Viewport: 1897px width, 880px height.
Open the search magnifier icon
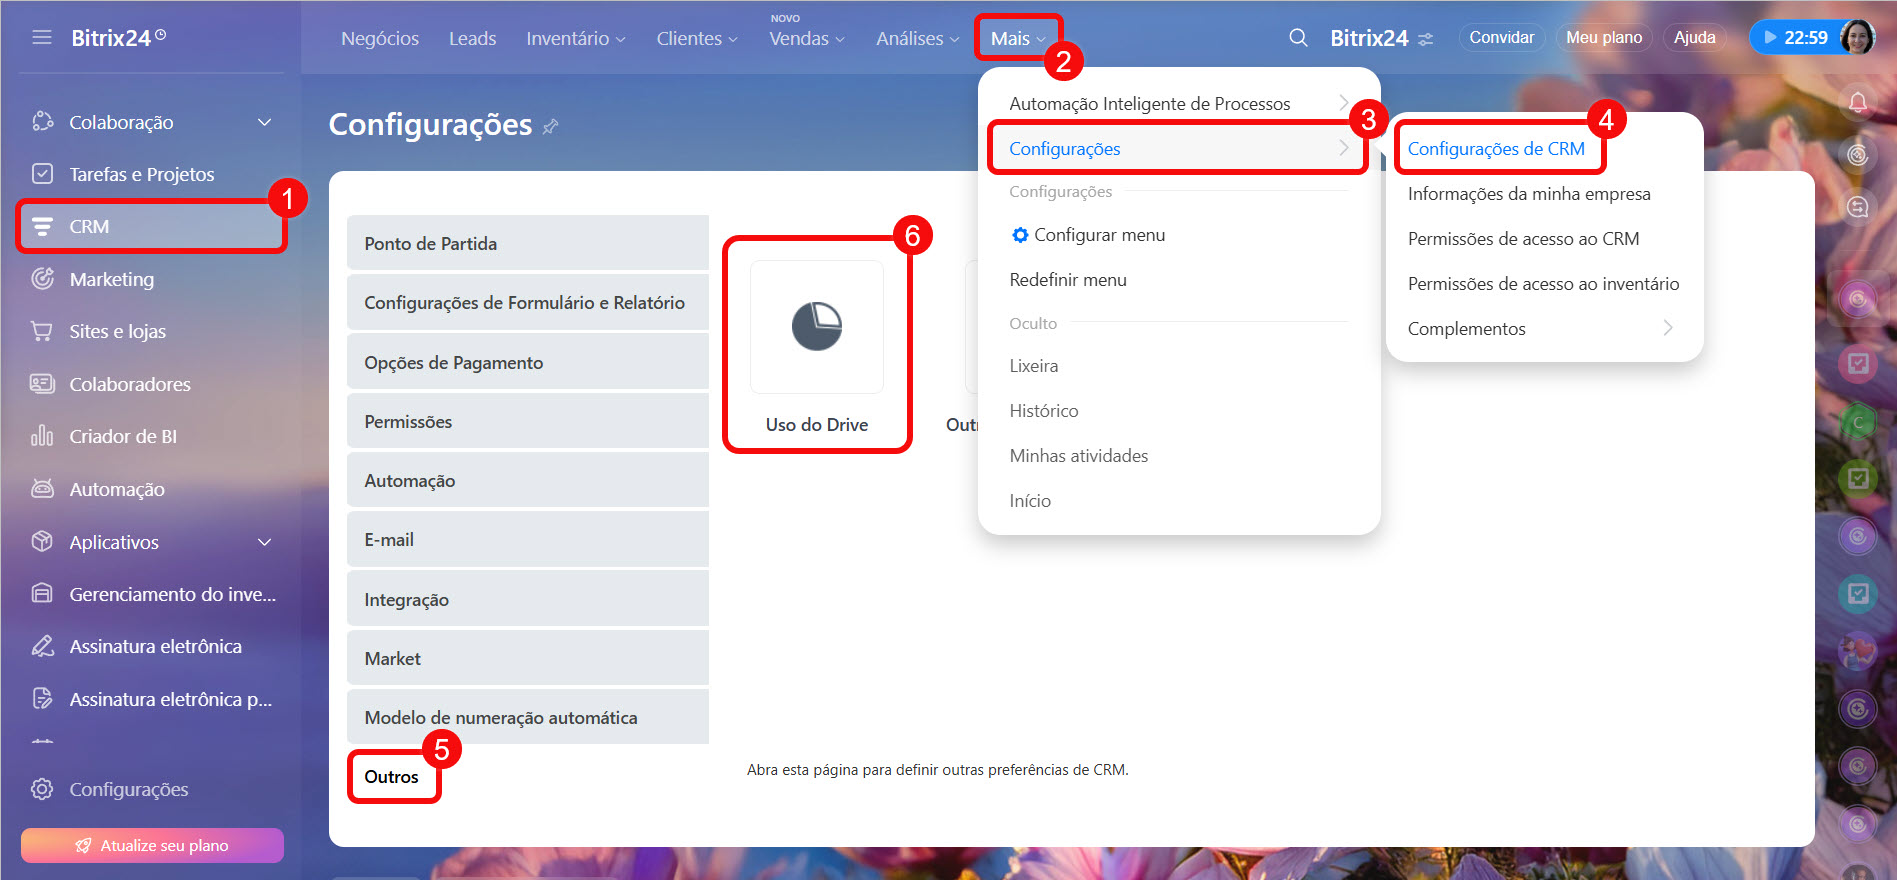[x=1298, y=38]
